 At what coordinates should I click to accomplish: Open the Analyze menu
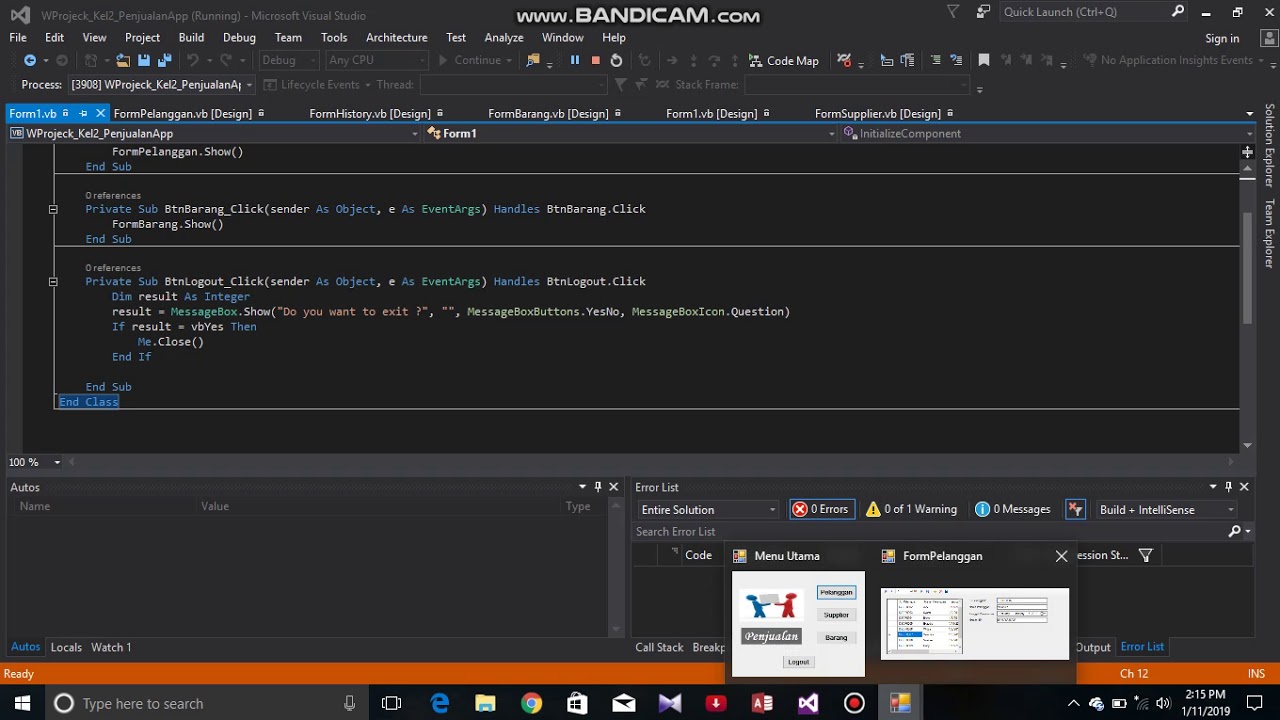(504, 37)
